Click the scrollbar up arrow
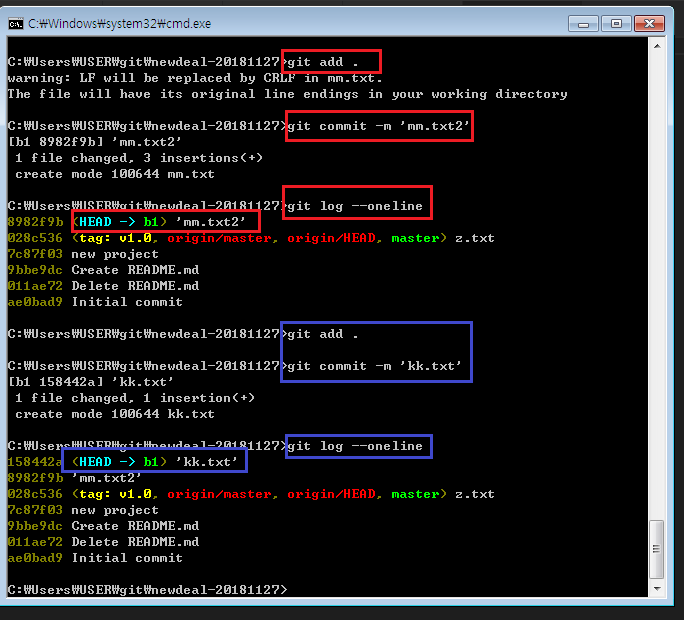 (x=657, y=46)
